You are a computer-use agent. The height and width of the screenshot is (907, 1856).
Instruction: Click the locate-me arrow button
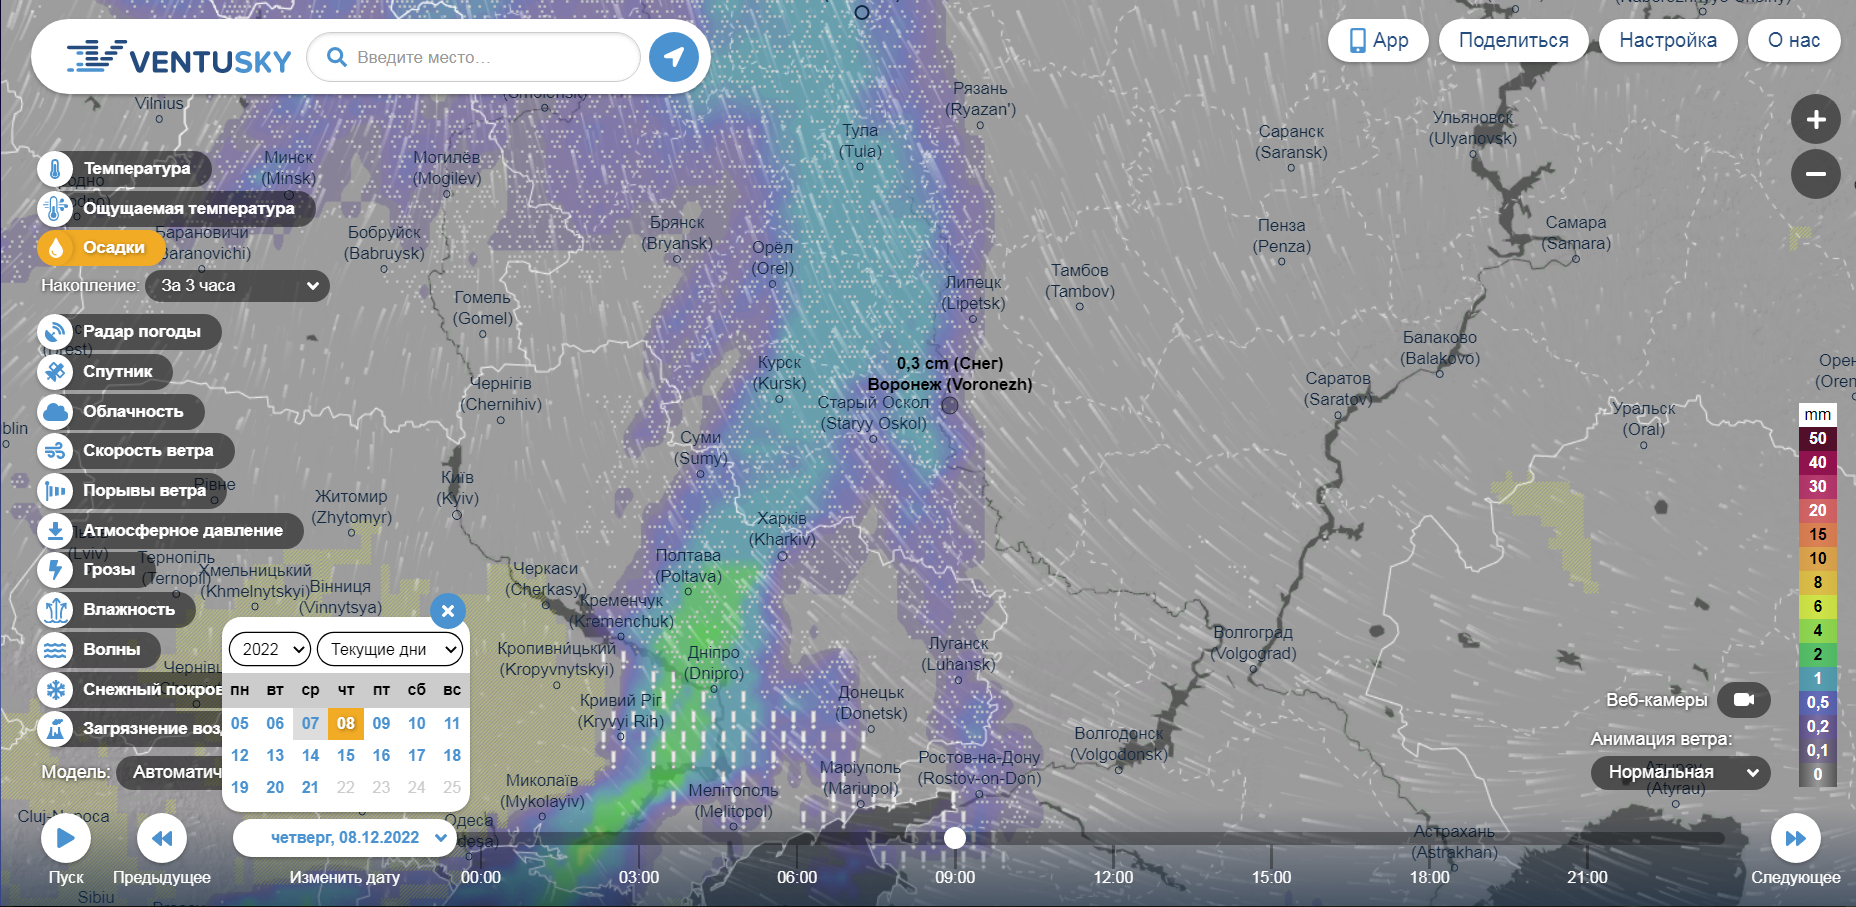point(674,57)
